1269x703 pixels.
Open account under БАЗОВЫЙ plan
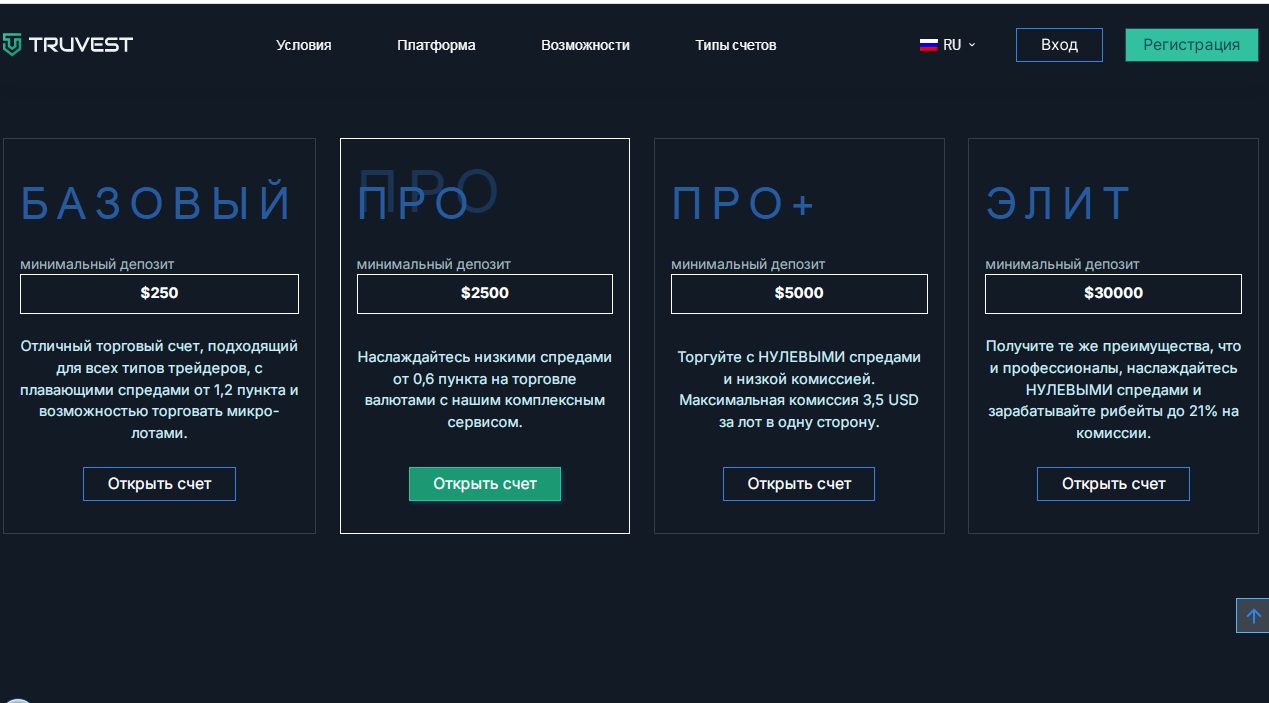pyautogui.click(x=160, y=484)
